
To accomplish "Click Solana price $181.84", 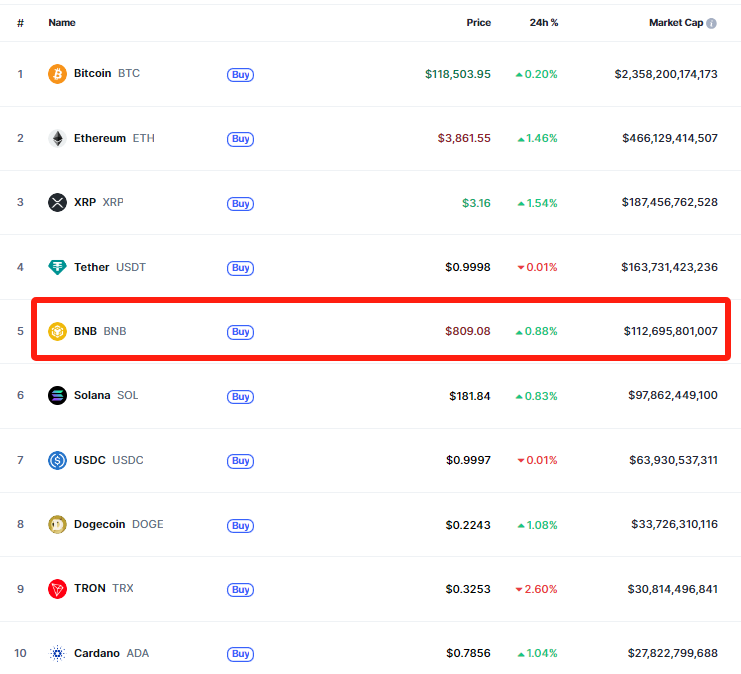I will [470, 396].
